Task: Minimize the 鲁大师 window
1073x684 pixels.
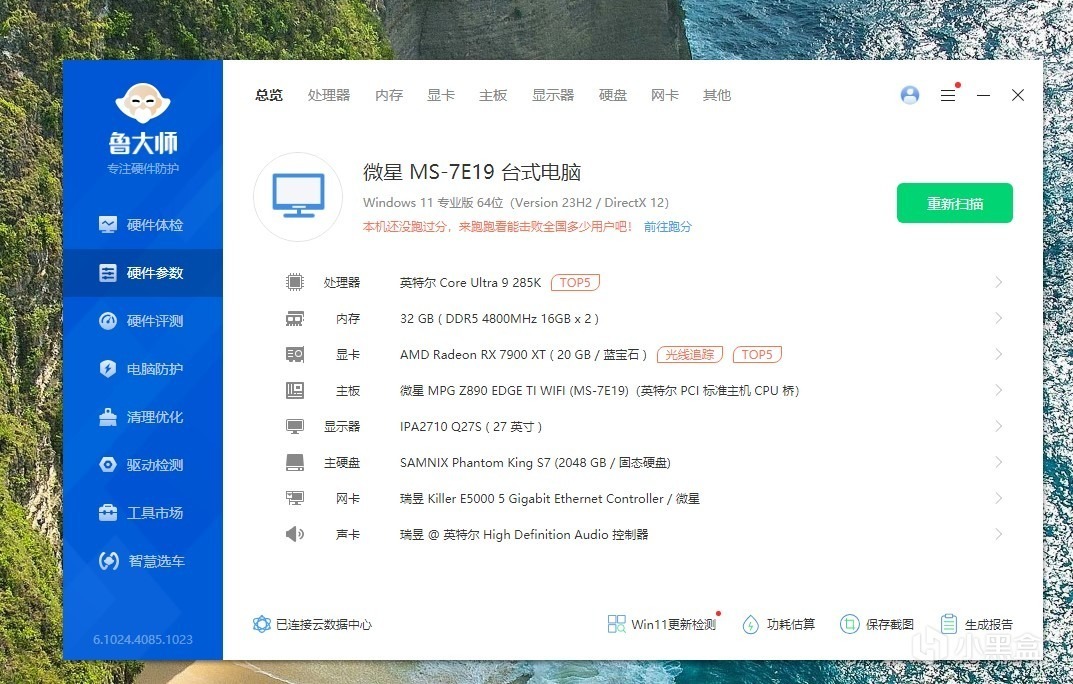Action: click(x=983, y=96)
